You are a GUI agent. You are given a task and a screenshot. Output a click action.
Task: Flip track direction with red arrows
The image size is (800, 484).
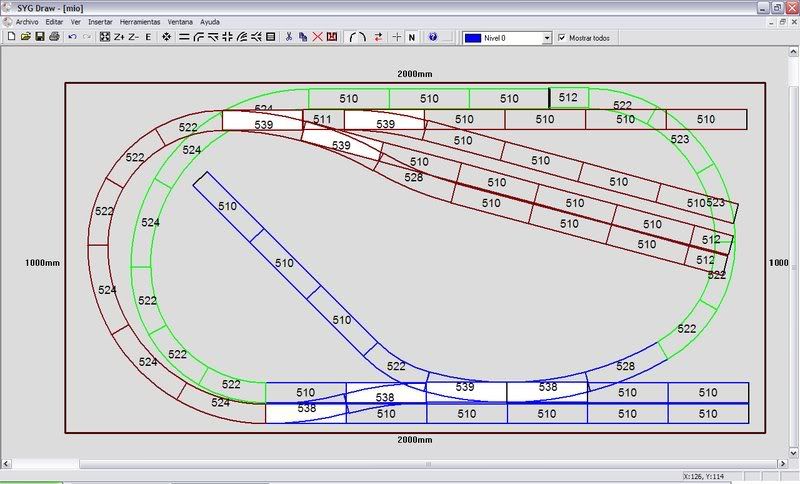pos(378,37)
